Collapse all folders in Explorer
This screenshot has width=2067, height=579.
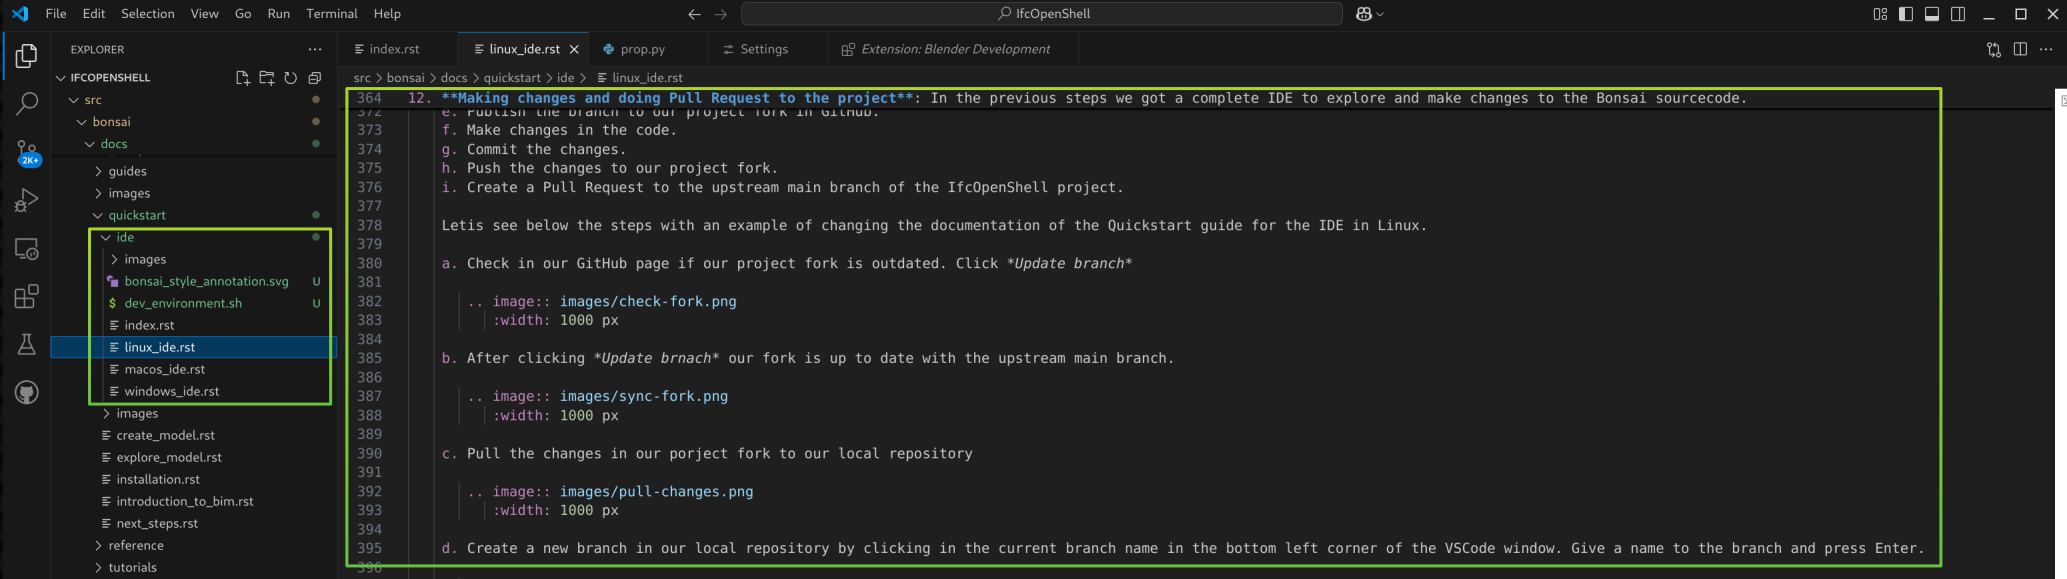click(x=314, y=78)
